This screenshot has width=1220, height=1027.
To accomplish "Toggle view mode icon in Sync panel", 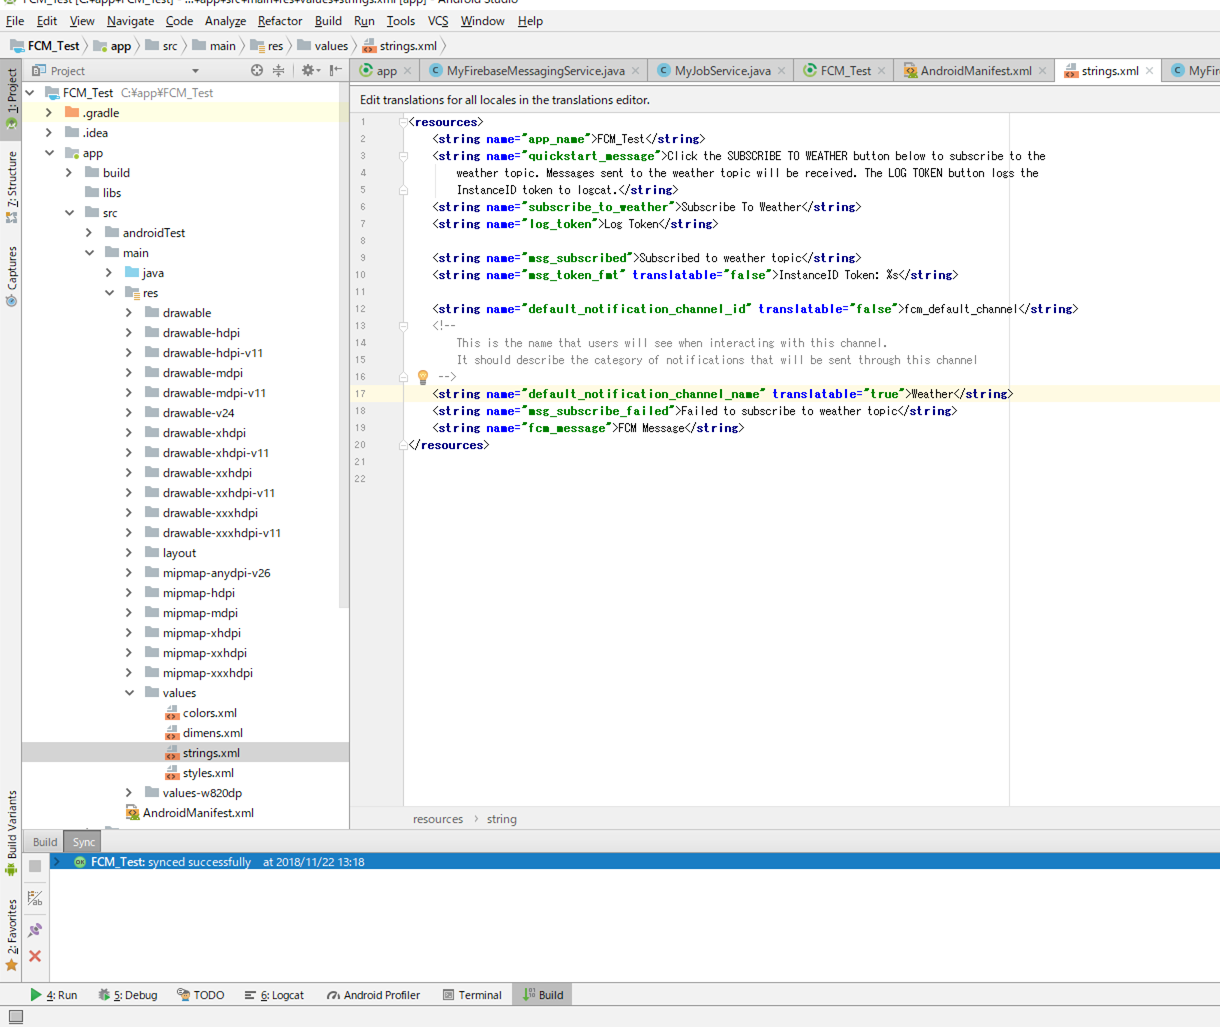I will click(35, 898).
